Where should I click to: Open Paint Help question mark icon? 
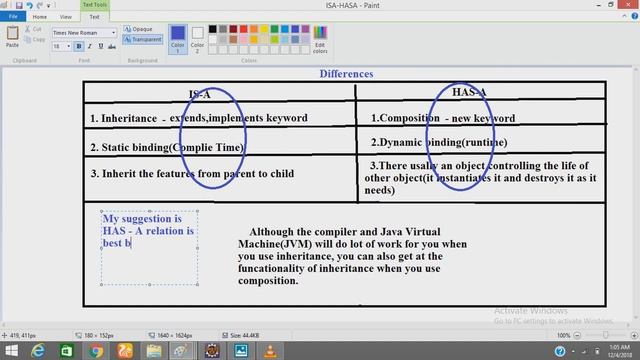pos(635,16)
